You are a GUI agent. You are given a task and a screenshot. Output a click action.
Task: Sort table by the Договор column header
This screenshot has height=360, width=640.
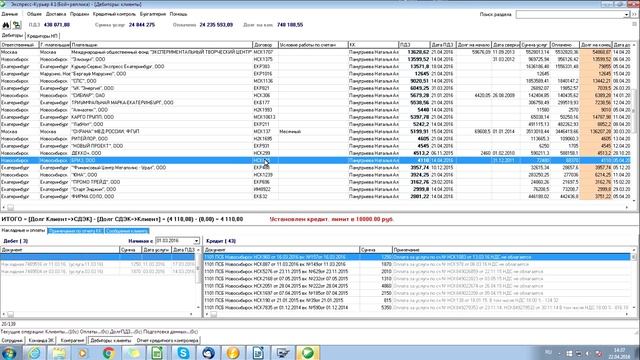(x=265, y=44)
